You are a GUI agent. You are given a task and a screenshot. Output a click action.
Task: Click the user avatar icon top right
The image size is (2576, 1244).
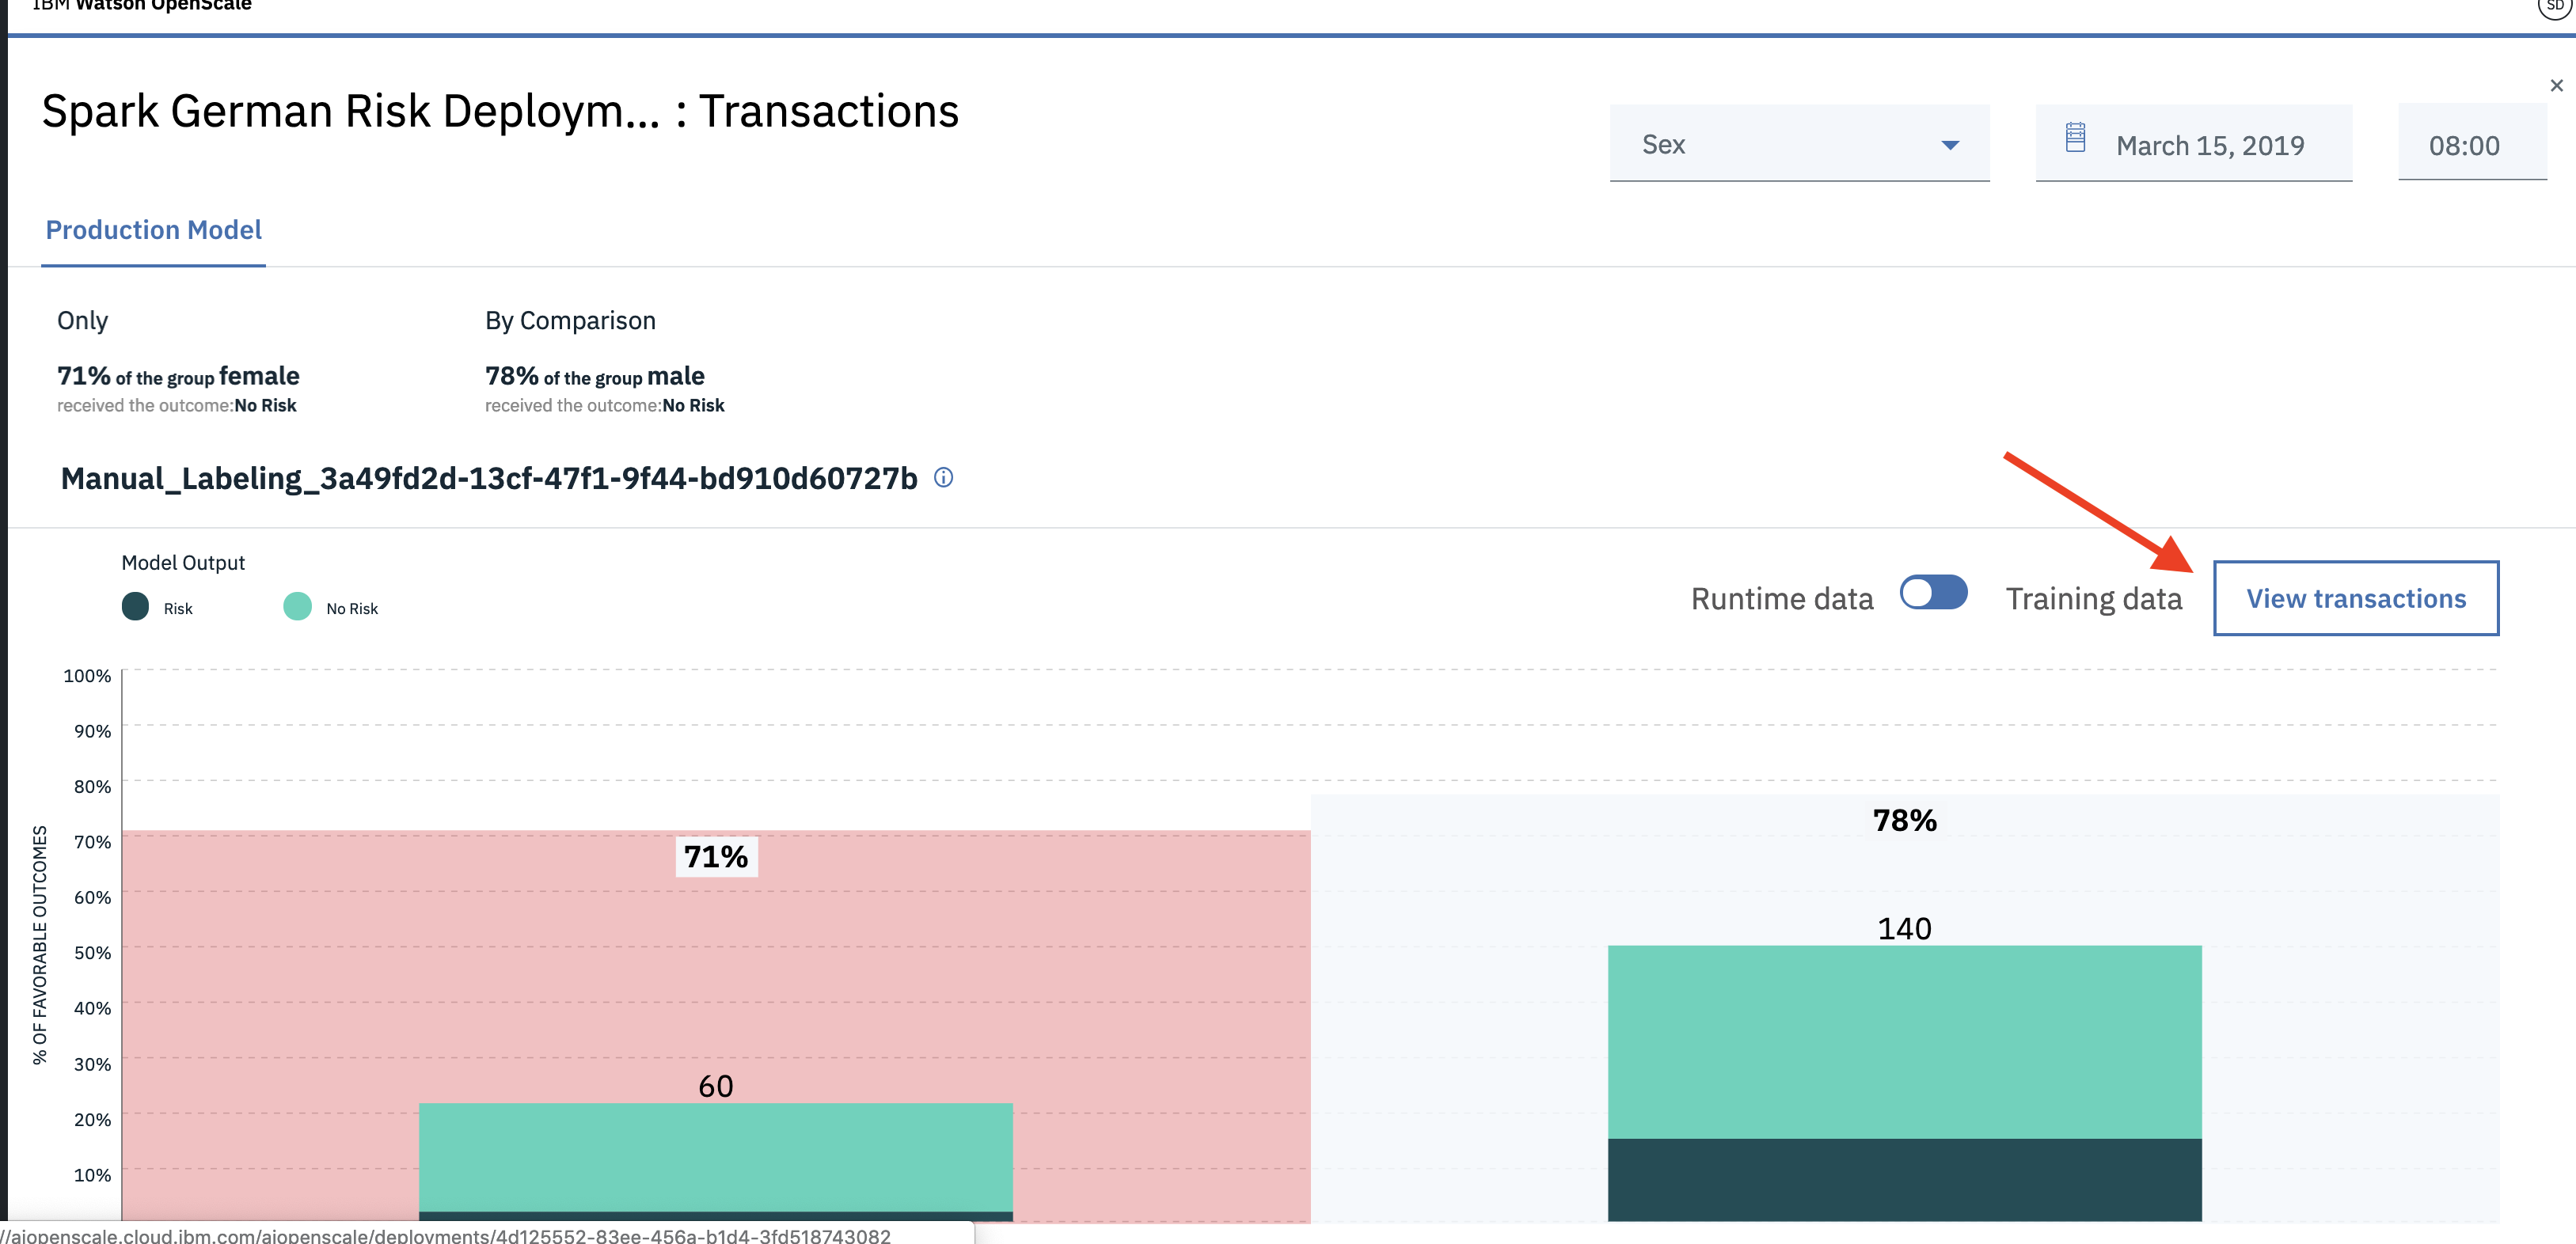point(2556,6)
